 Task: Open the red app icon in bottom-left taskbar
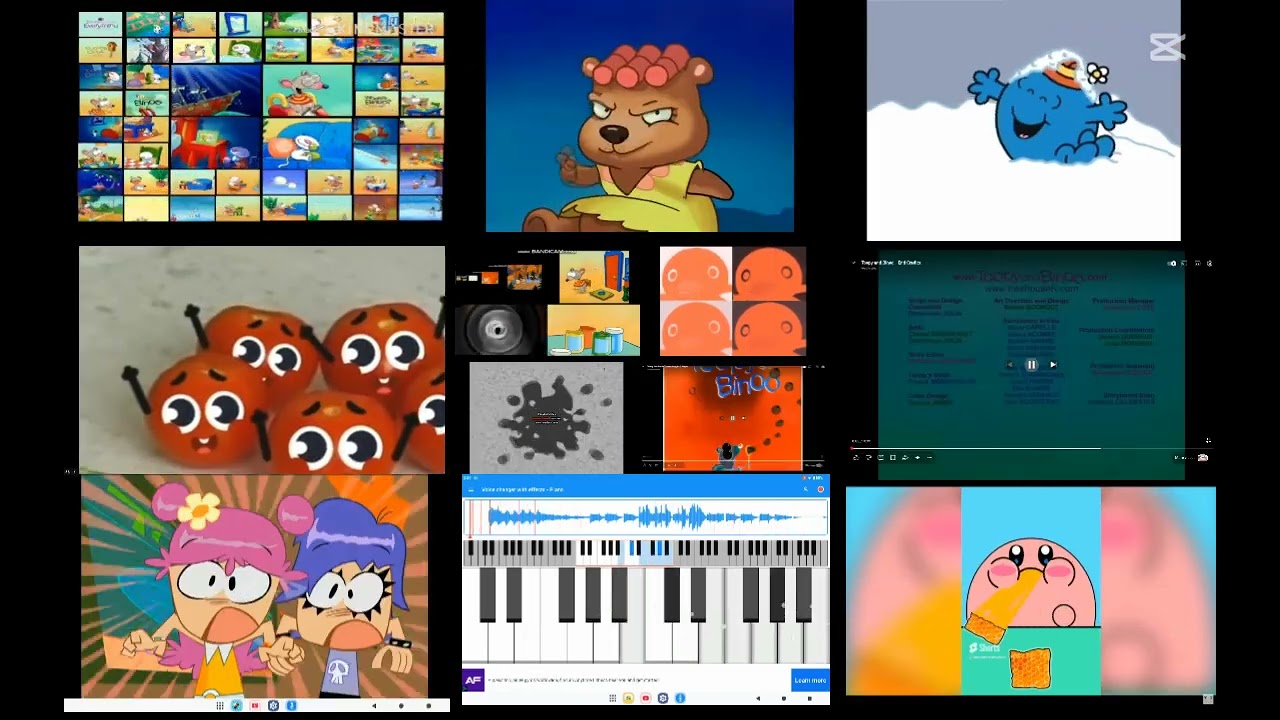pos(255,706)
